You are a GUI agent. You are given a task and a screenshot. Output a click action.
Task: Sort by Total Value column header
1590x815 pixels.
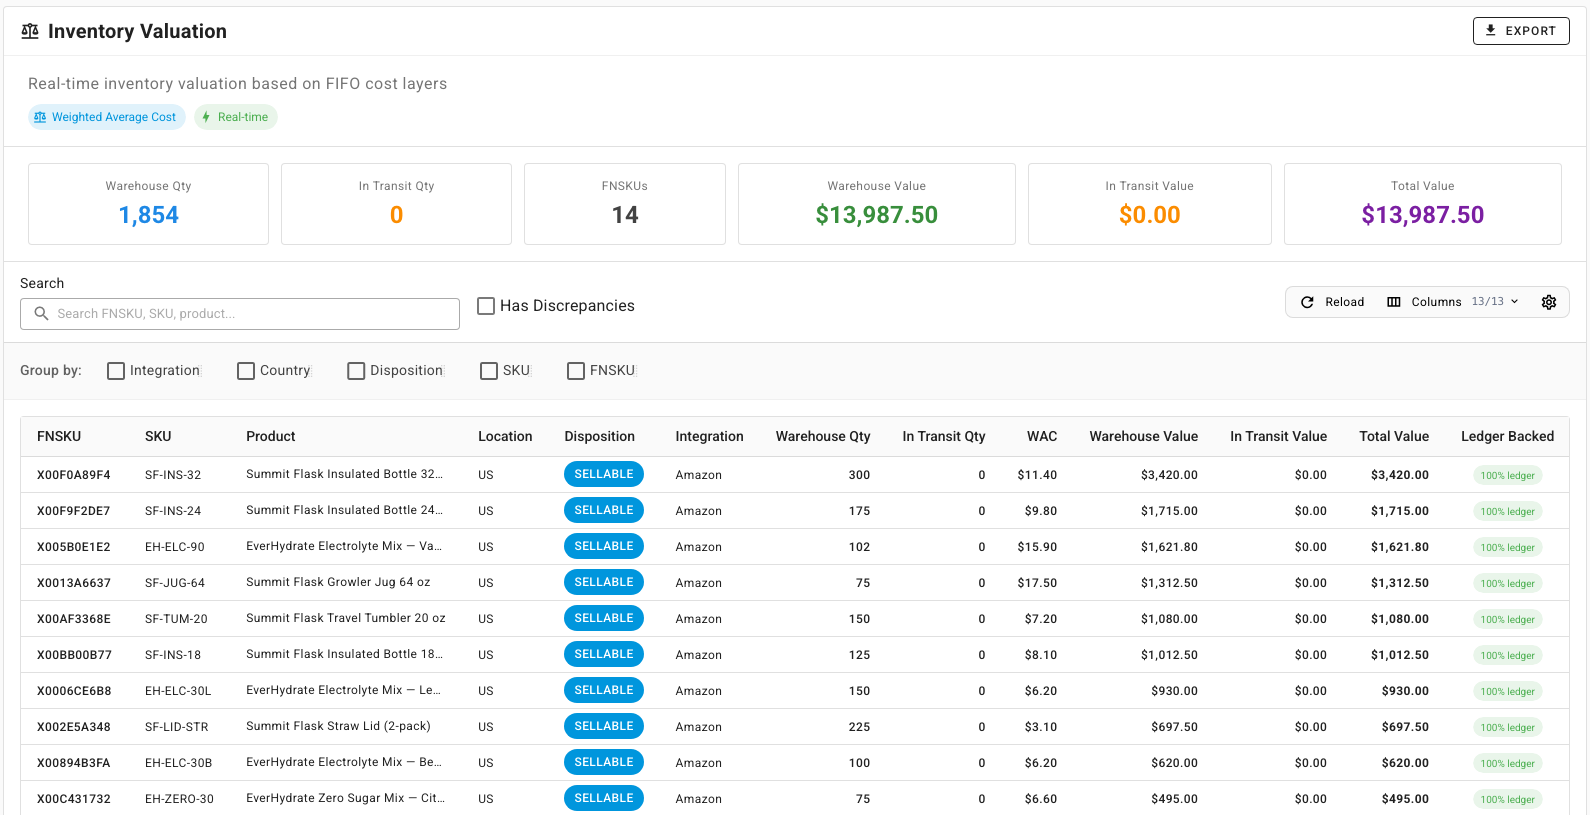tap(1394, 436)
